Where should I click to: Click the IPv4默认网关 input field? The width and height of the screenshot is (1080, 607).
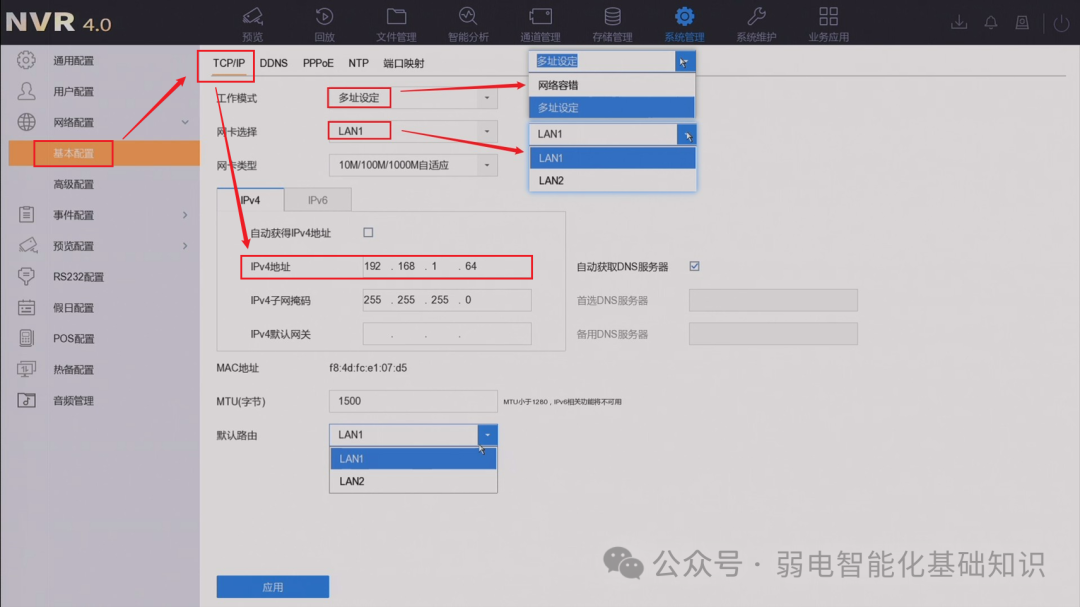447,334
